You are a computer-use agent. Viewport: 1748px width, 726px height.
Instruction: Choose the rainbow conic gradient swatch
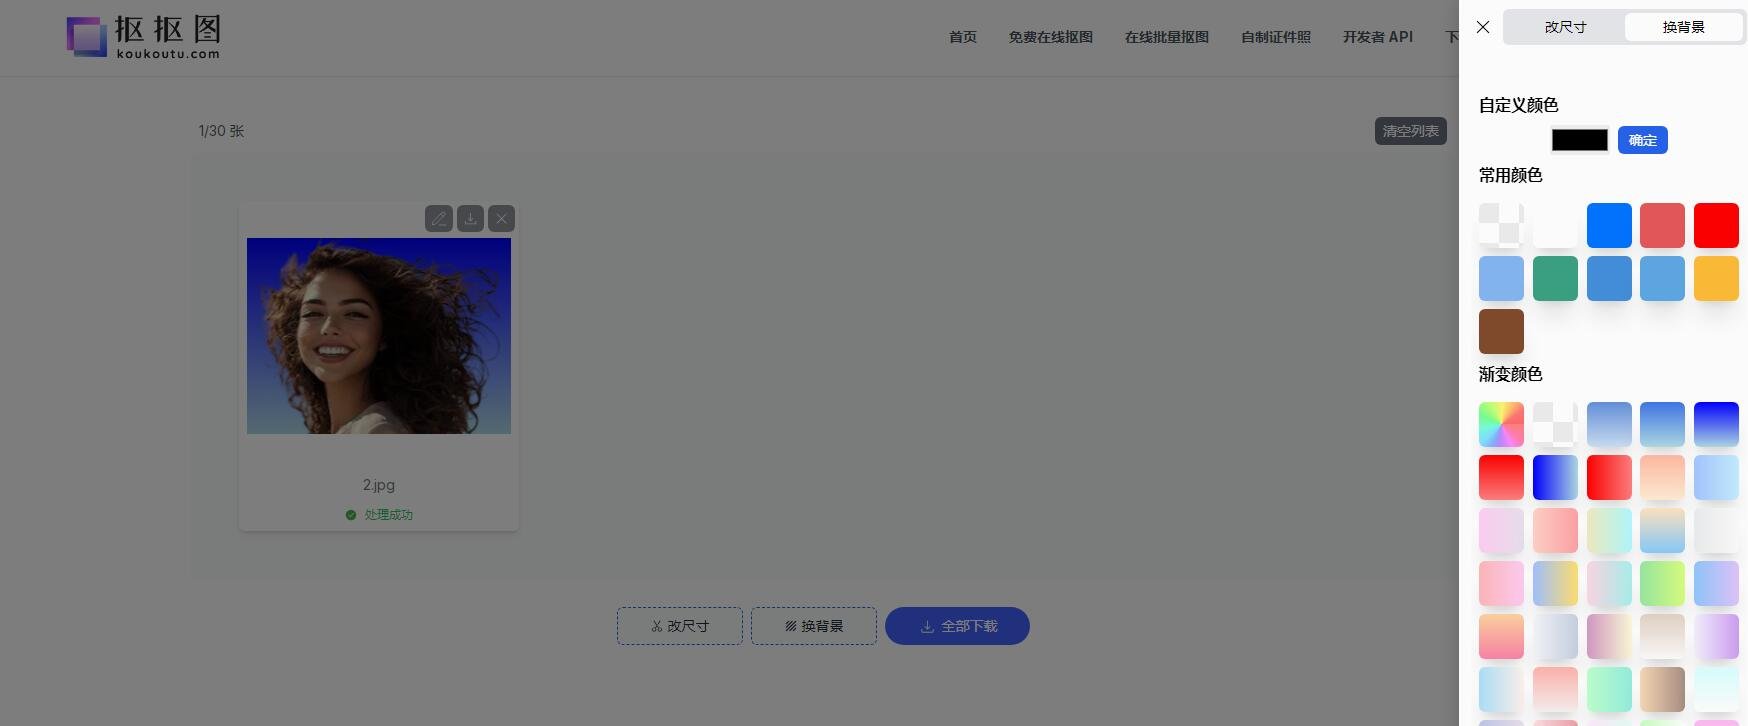pos(1501,424)
